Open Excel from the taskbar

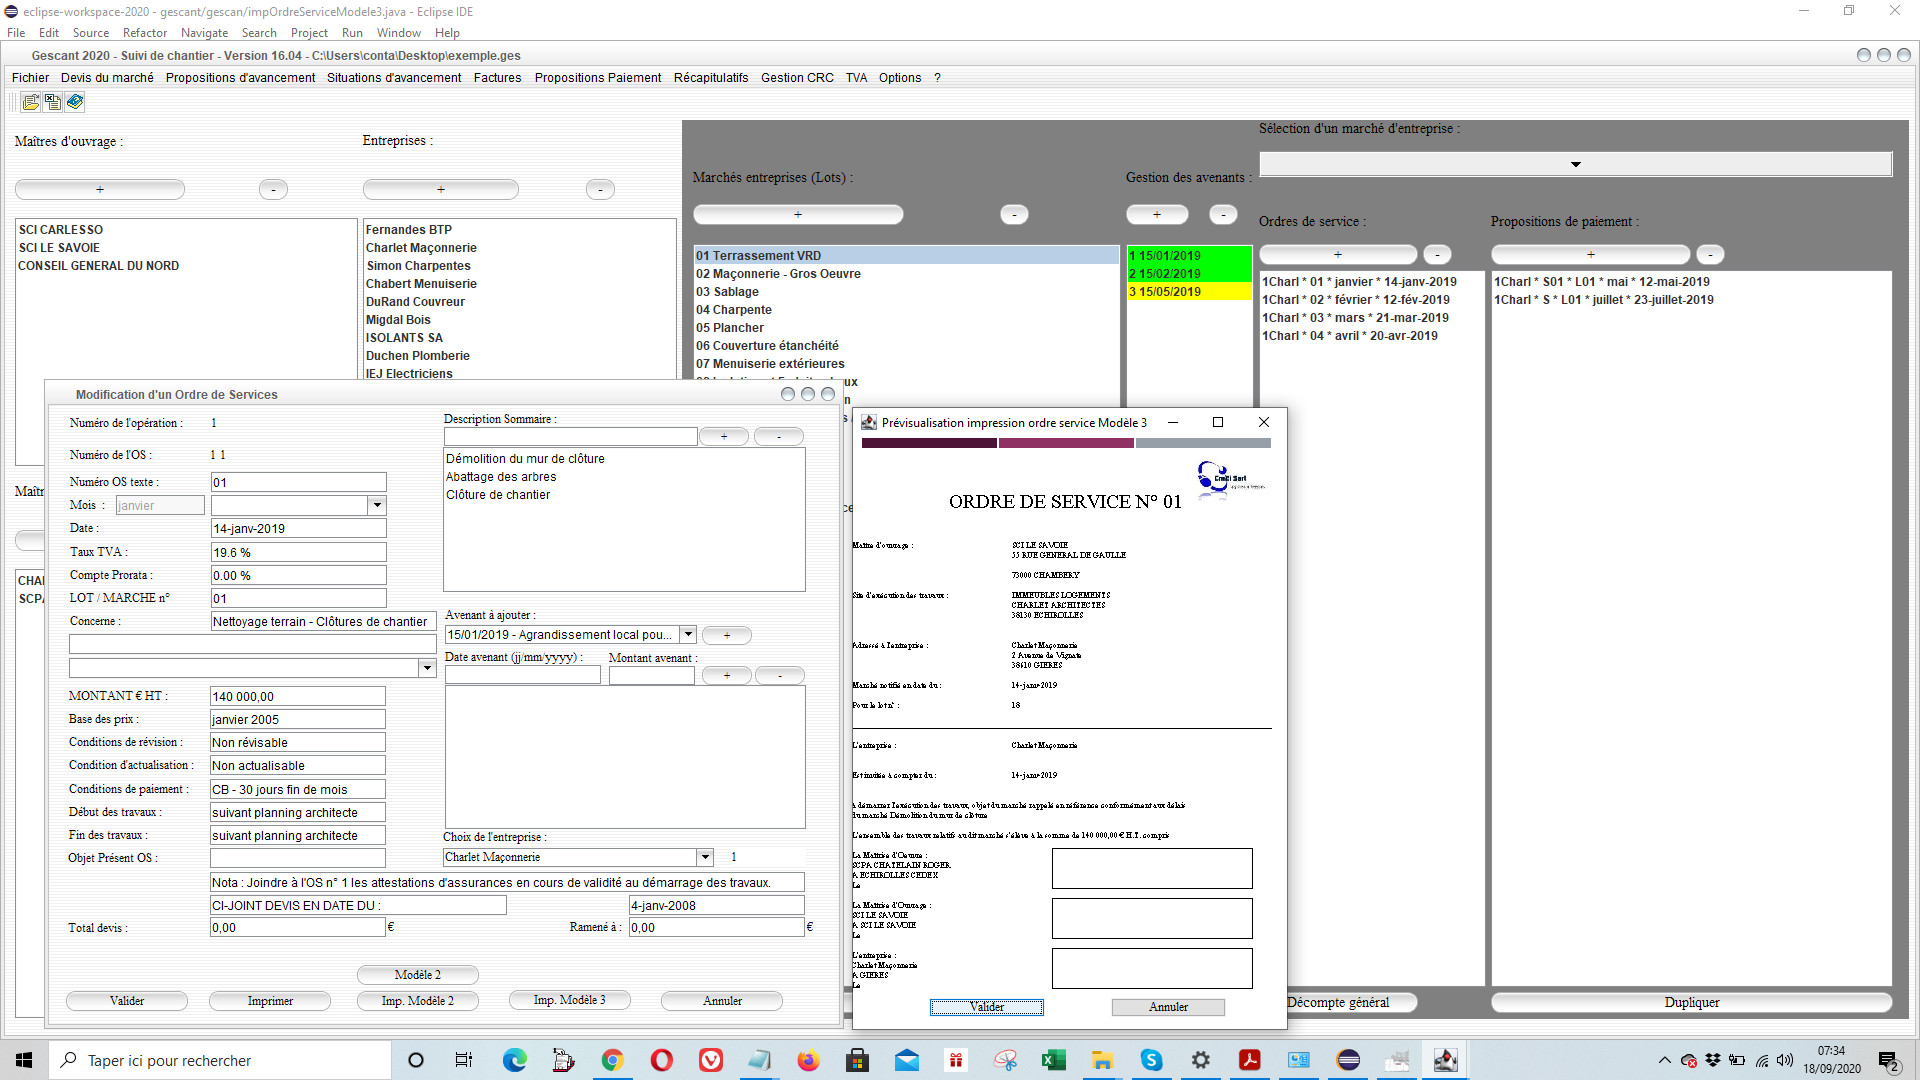pyautogui.click(x=1053, y=1060)
